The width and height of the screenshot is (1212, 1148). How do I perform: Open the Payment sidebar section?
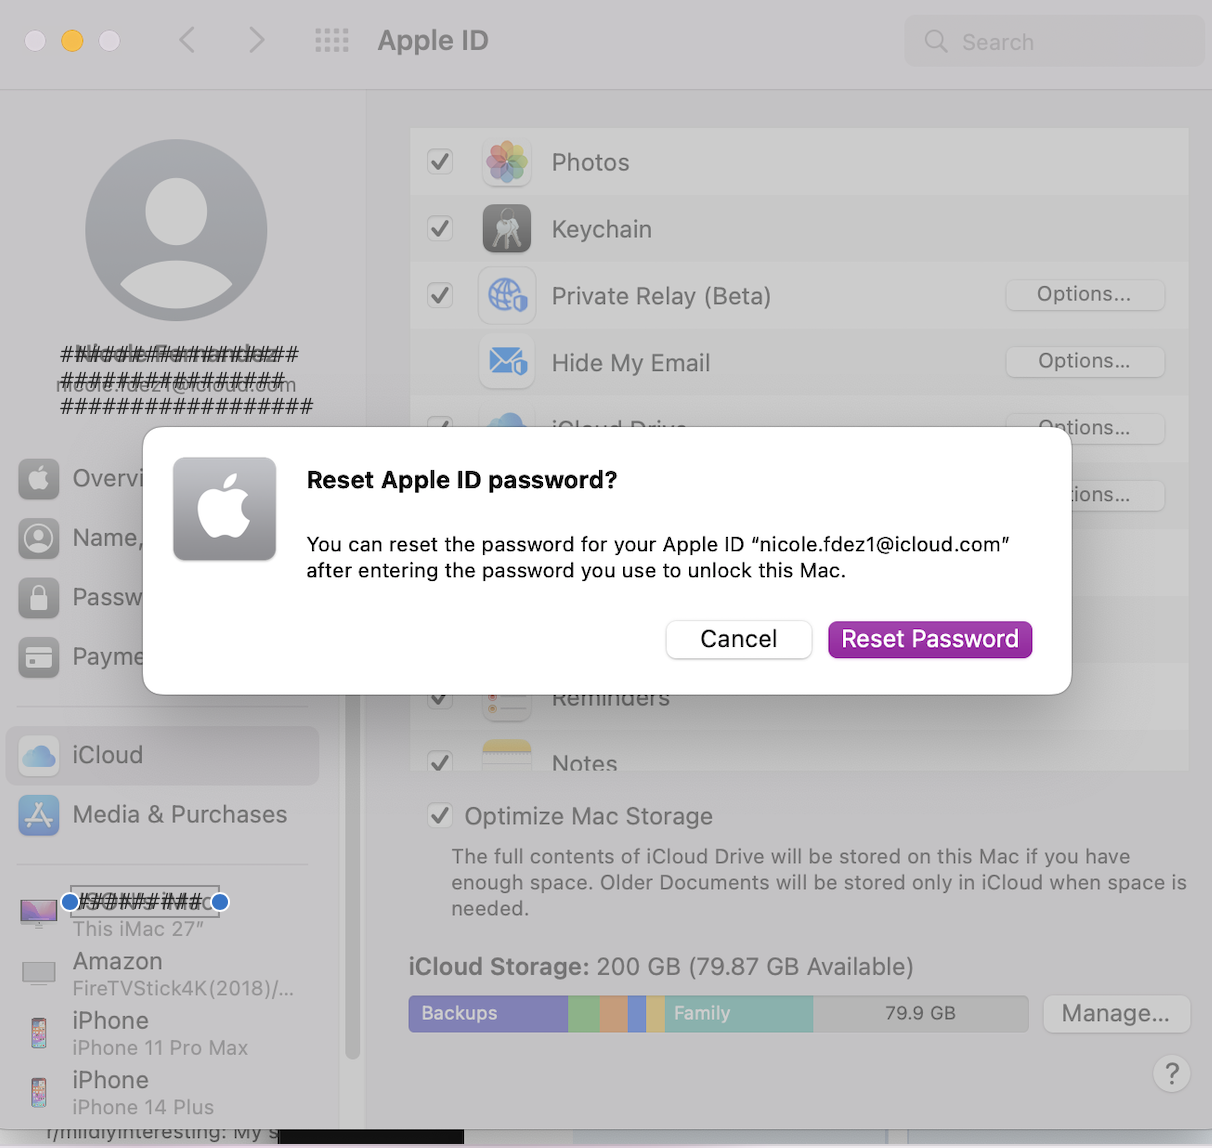point(81,657)
